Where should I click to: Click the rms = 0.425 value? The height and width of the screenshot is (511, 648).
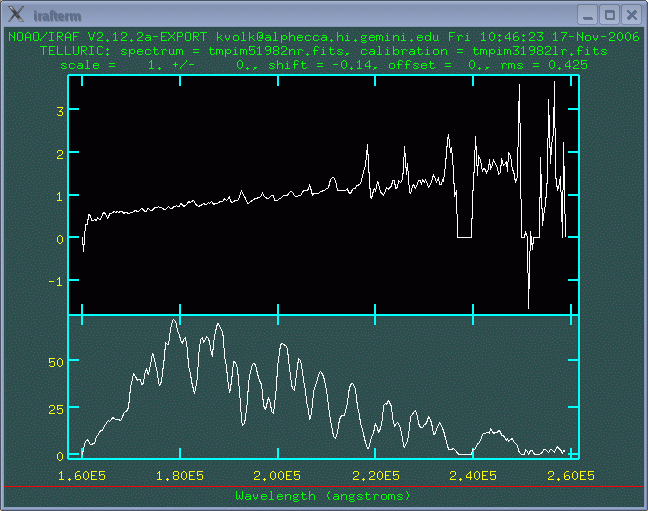(x=544, y=65)
